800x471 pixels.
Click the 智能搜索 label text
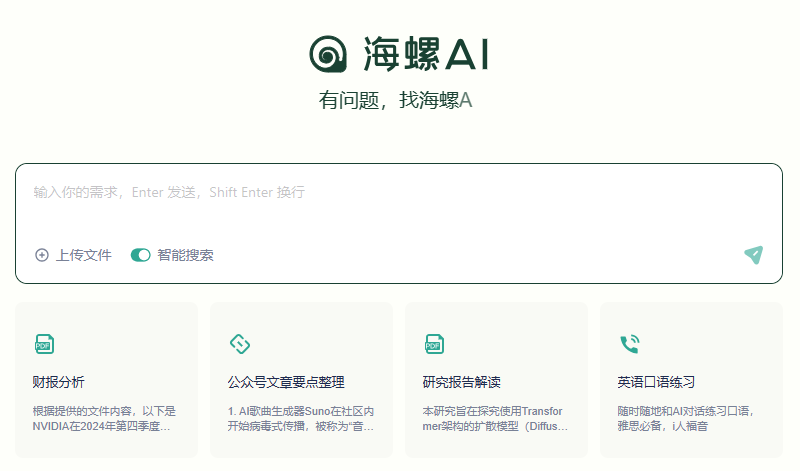click(x=185, y=255)
